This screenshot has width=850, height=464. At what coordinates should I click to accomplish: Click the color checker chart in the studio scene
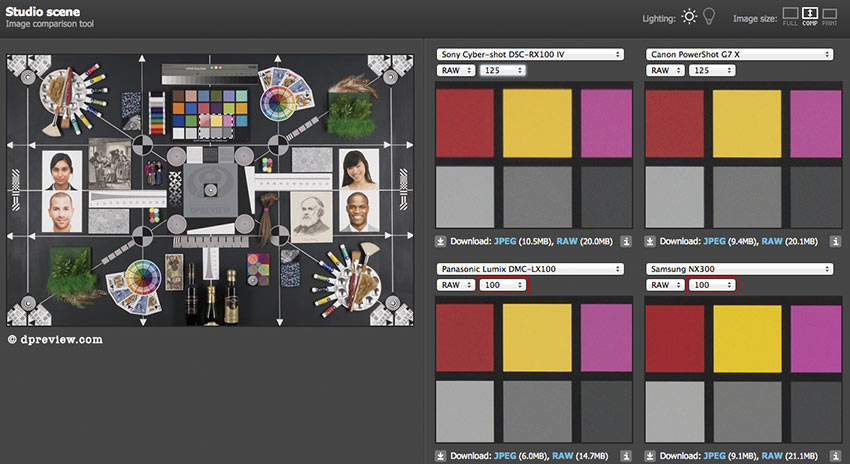(210, 114)
